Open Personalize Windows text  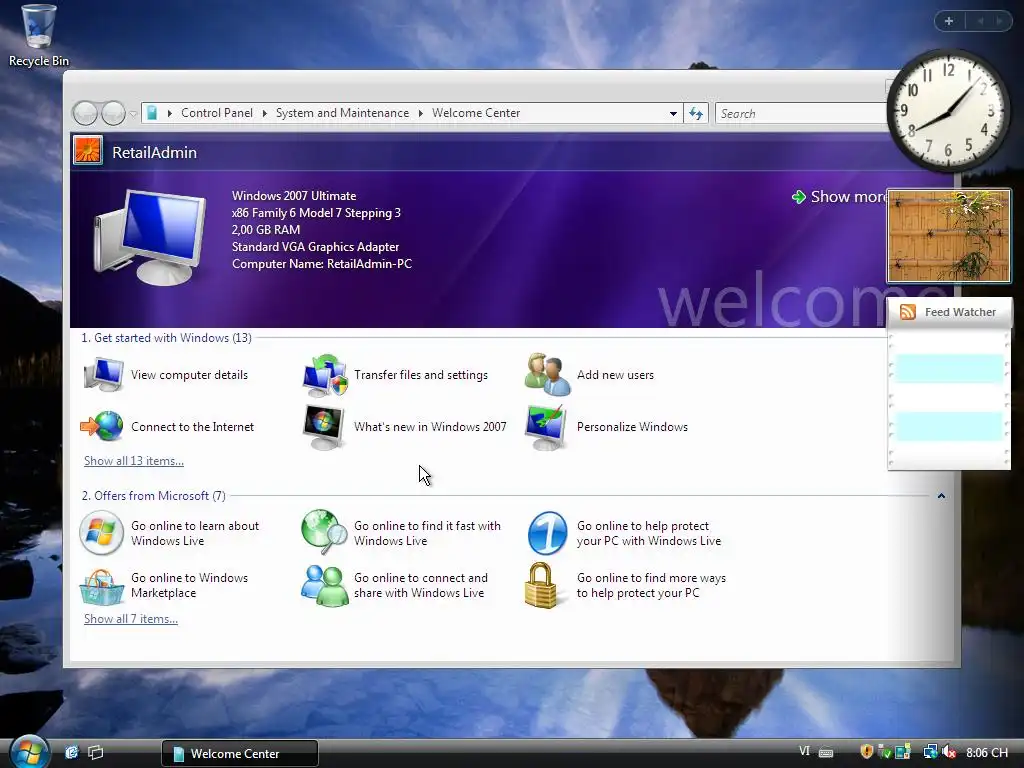(x=632, y=427)
